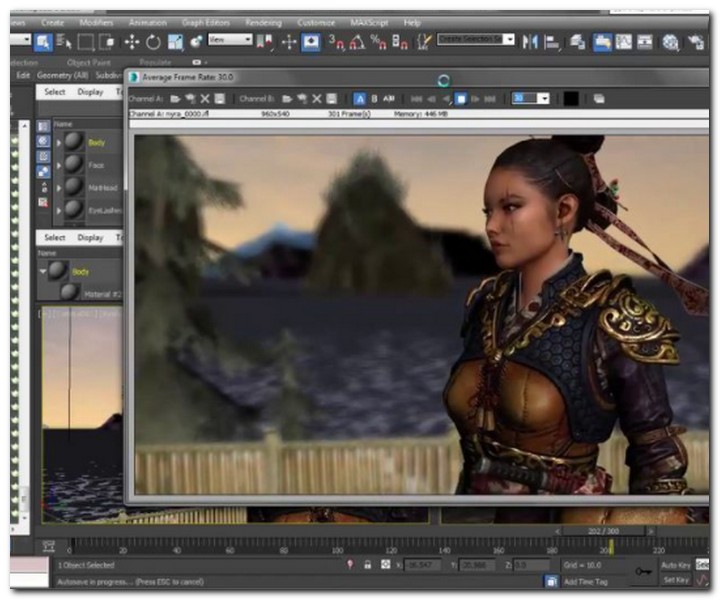Viewport: 721px width, 600px height.
Task: Open file in Channel A
Action: (175, 99)
